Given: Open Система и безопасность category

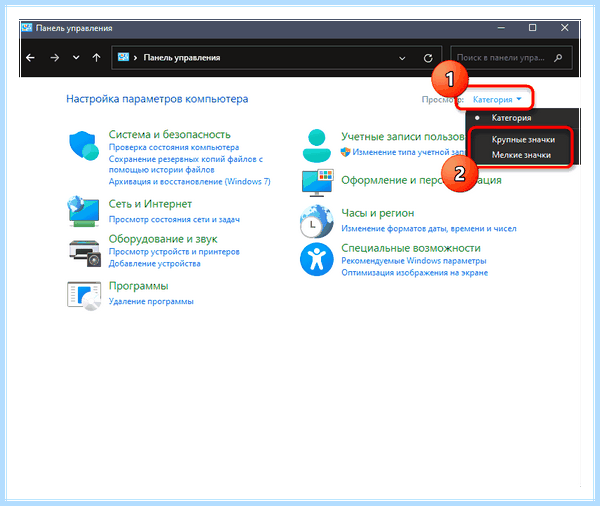Looking at the screenshot, I should (x=170, y=135).
